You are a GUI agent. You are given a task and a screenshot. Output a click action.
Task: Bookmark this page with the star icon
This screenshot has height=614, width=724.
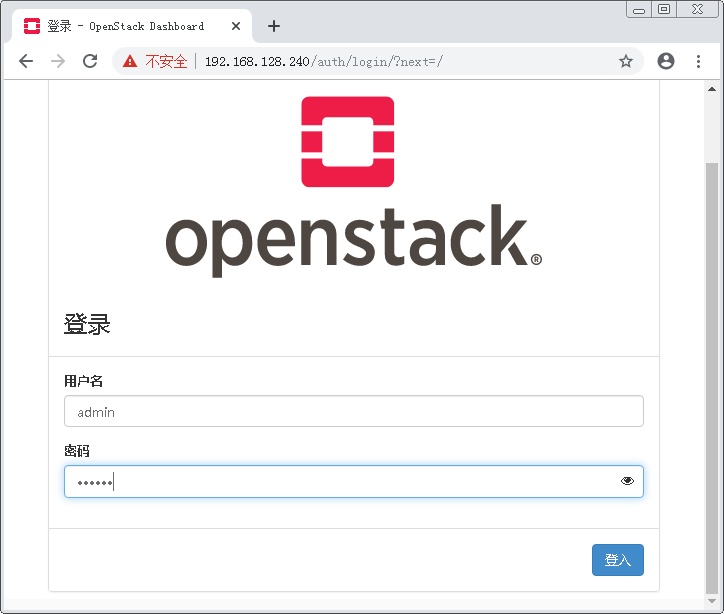point(626,61)
